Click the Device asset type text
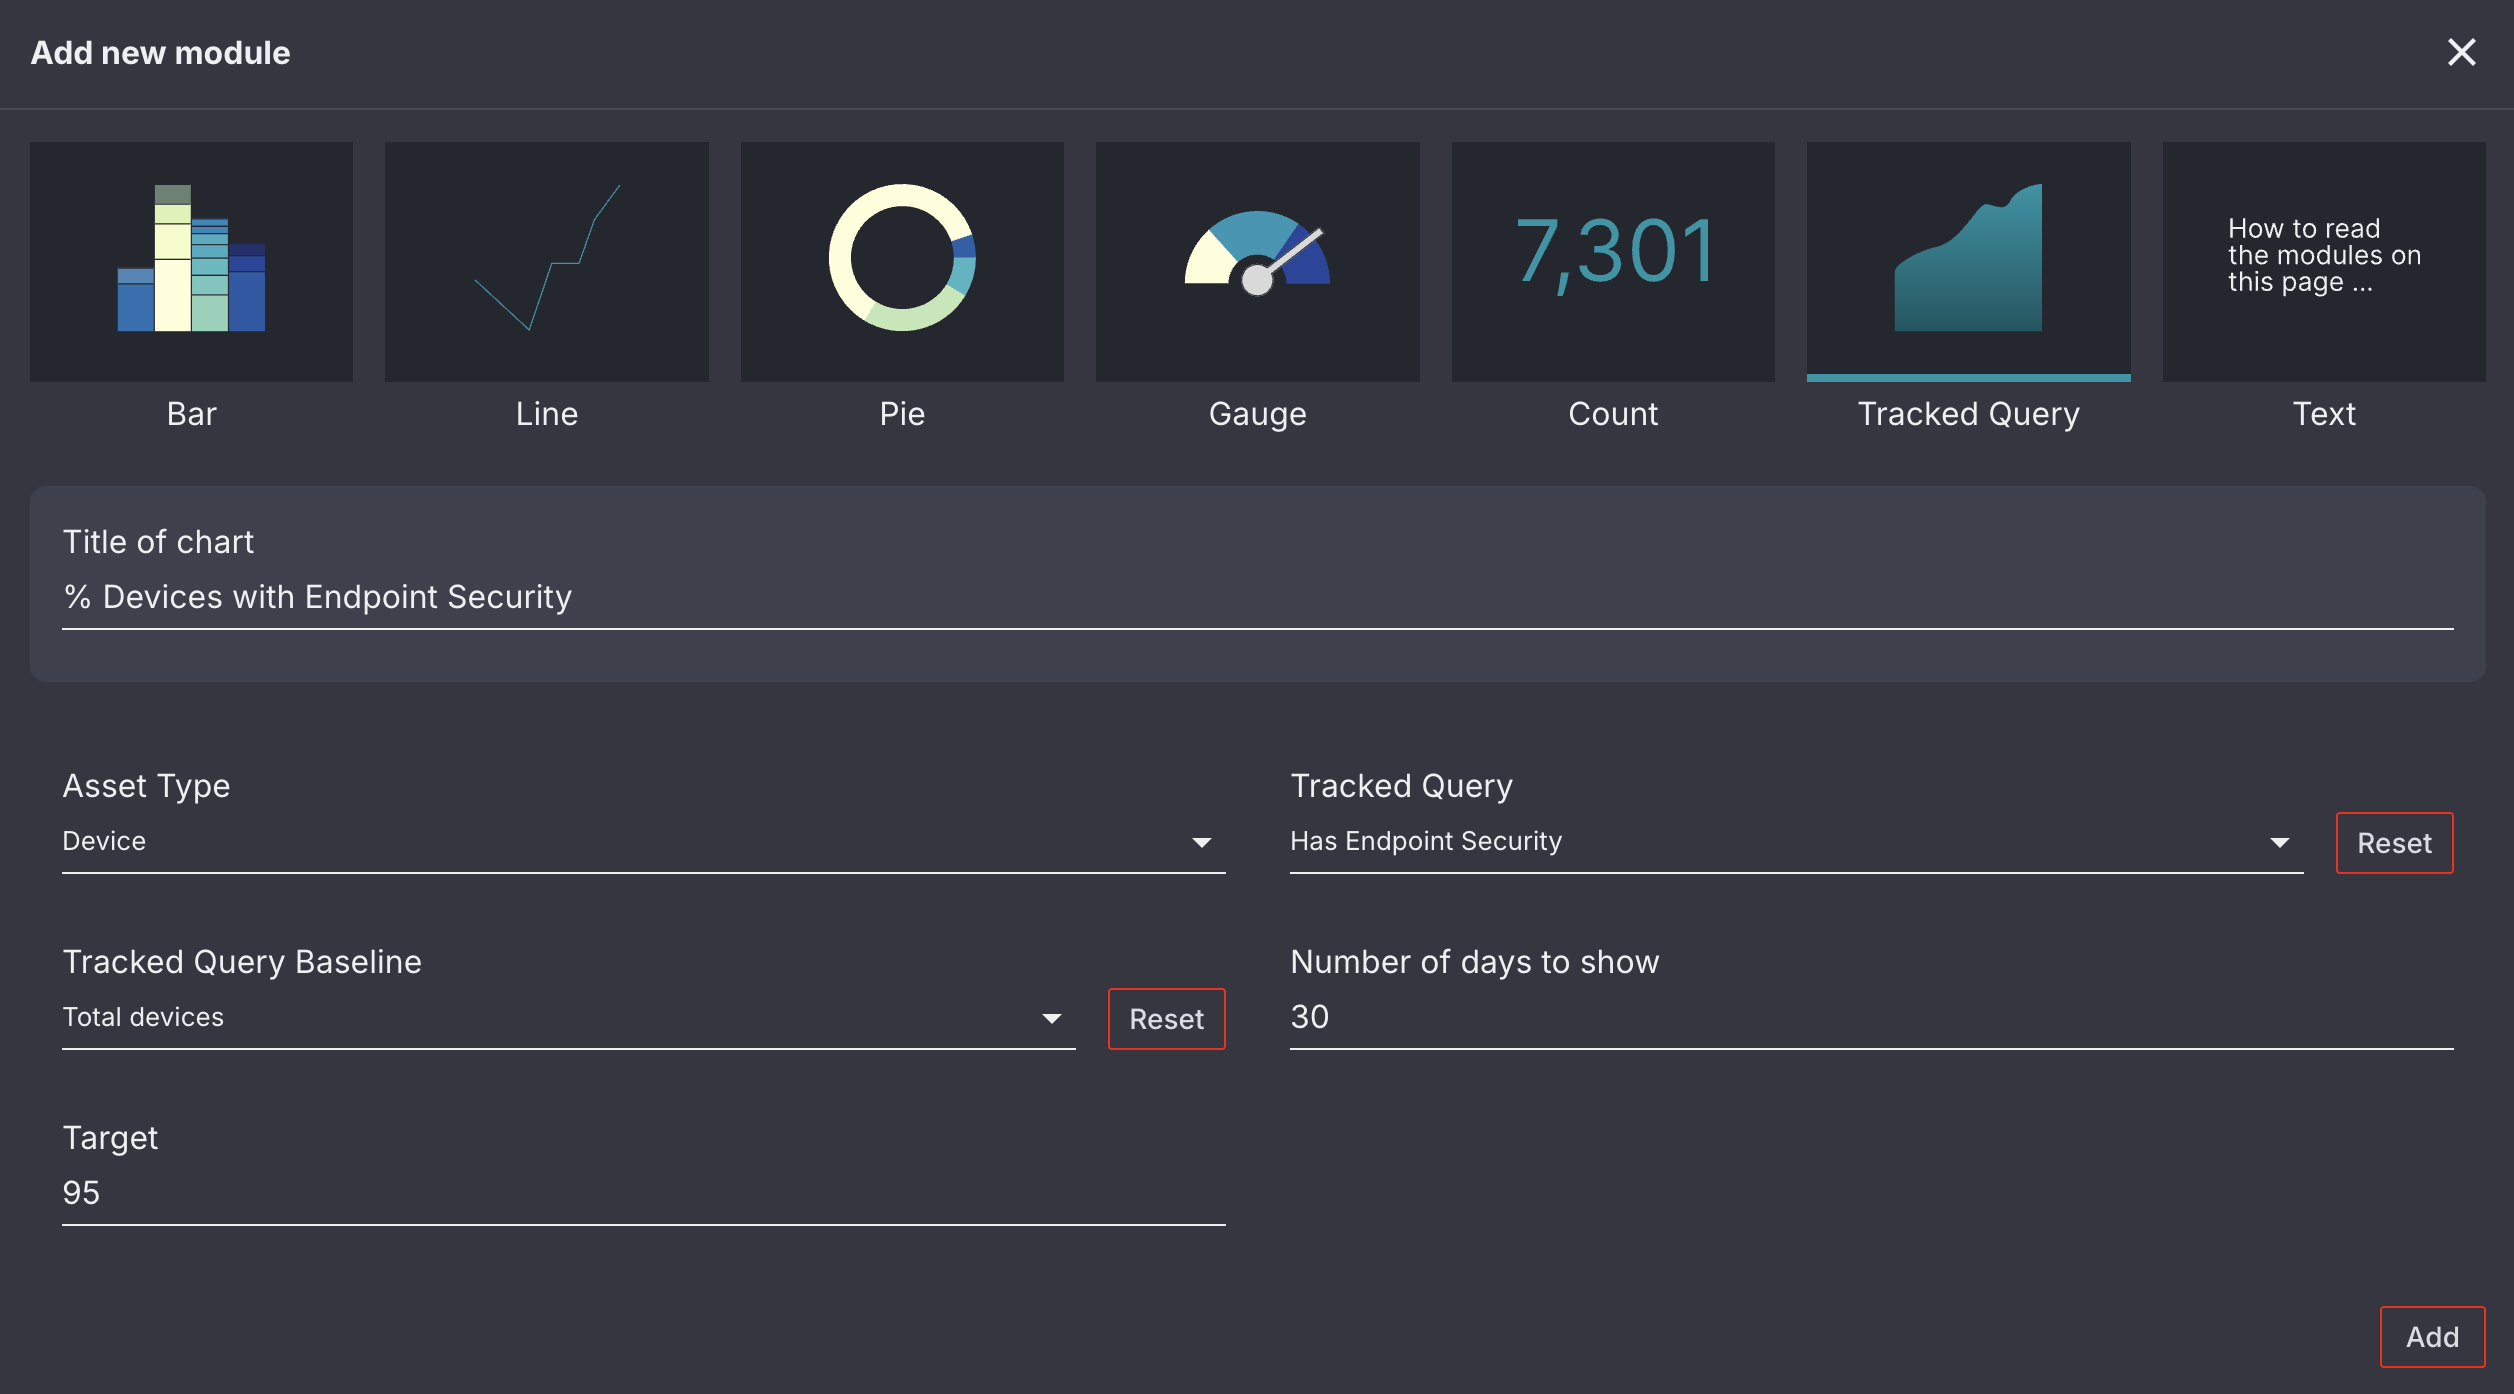This screenshot has width=2514, height=1394. tap(103, 841)
